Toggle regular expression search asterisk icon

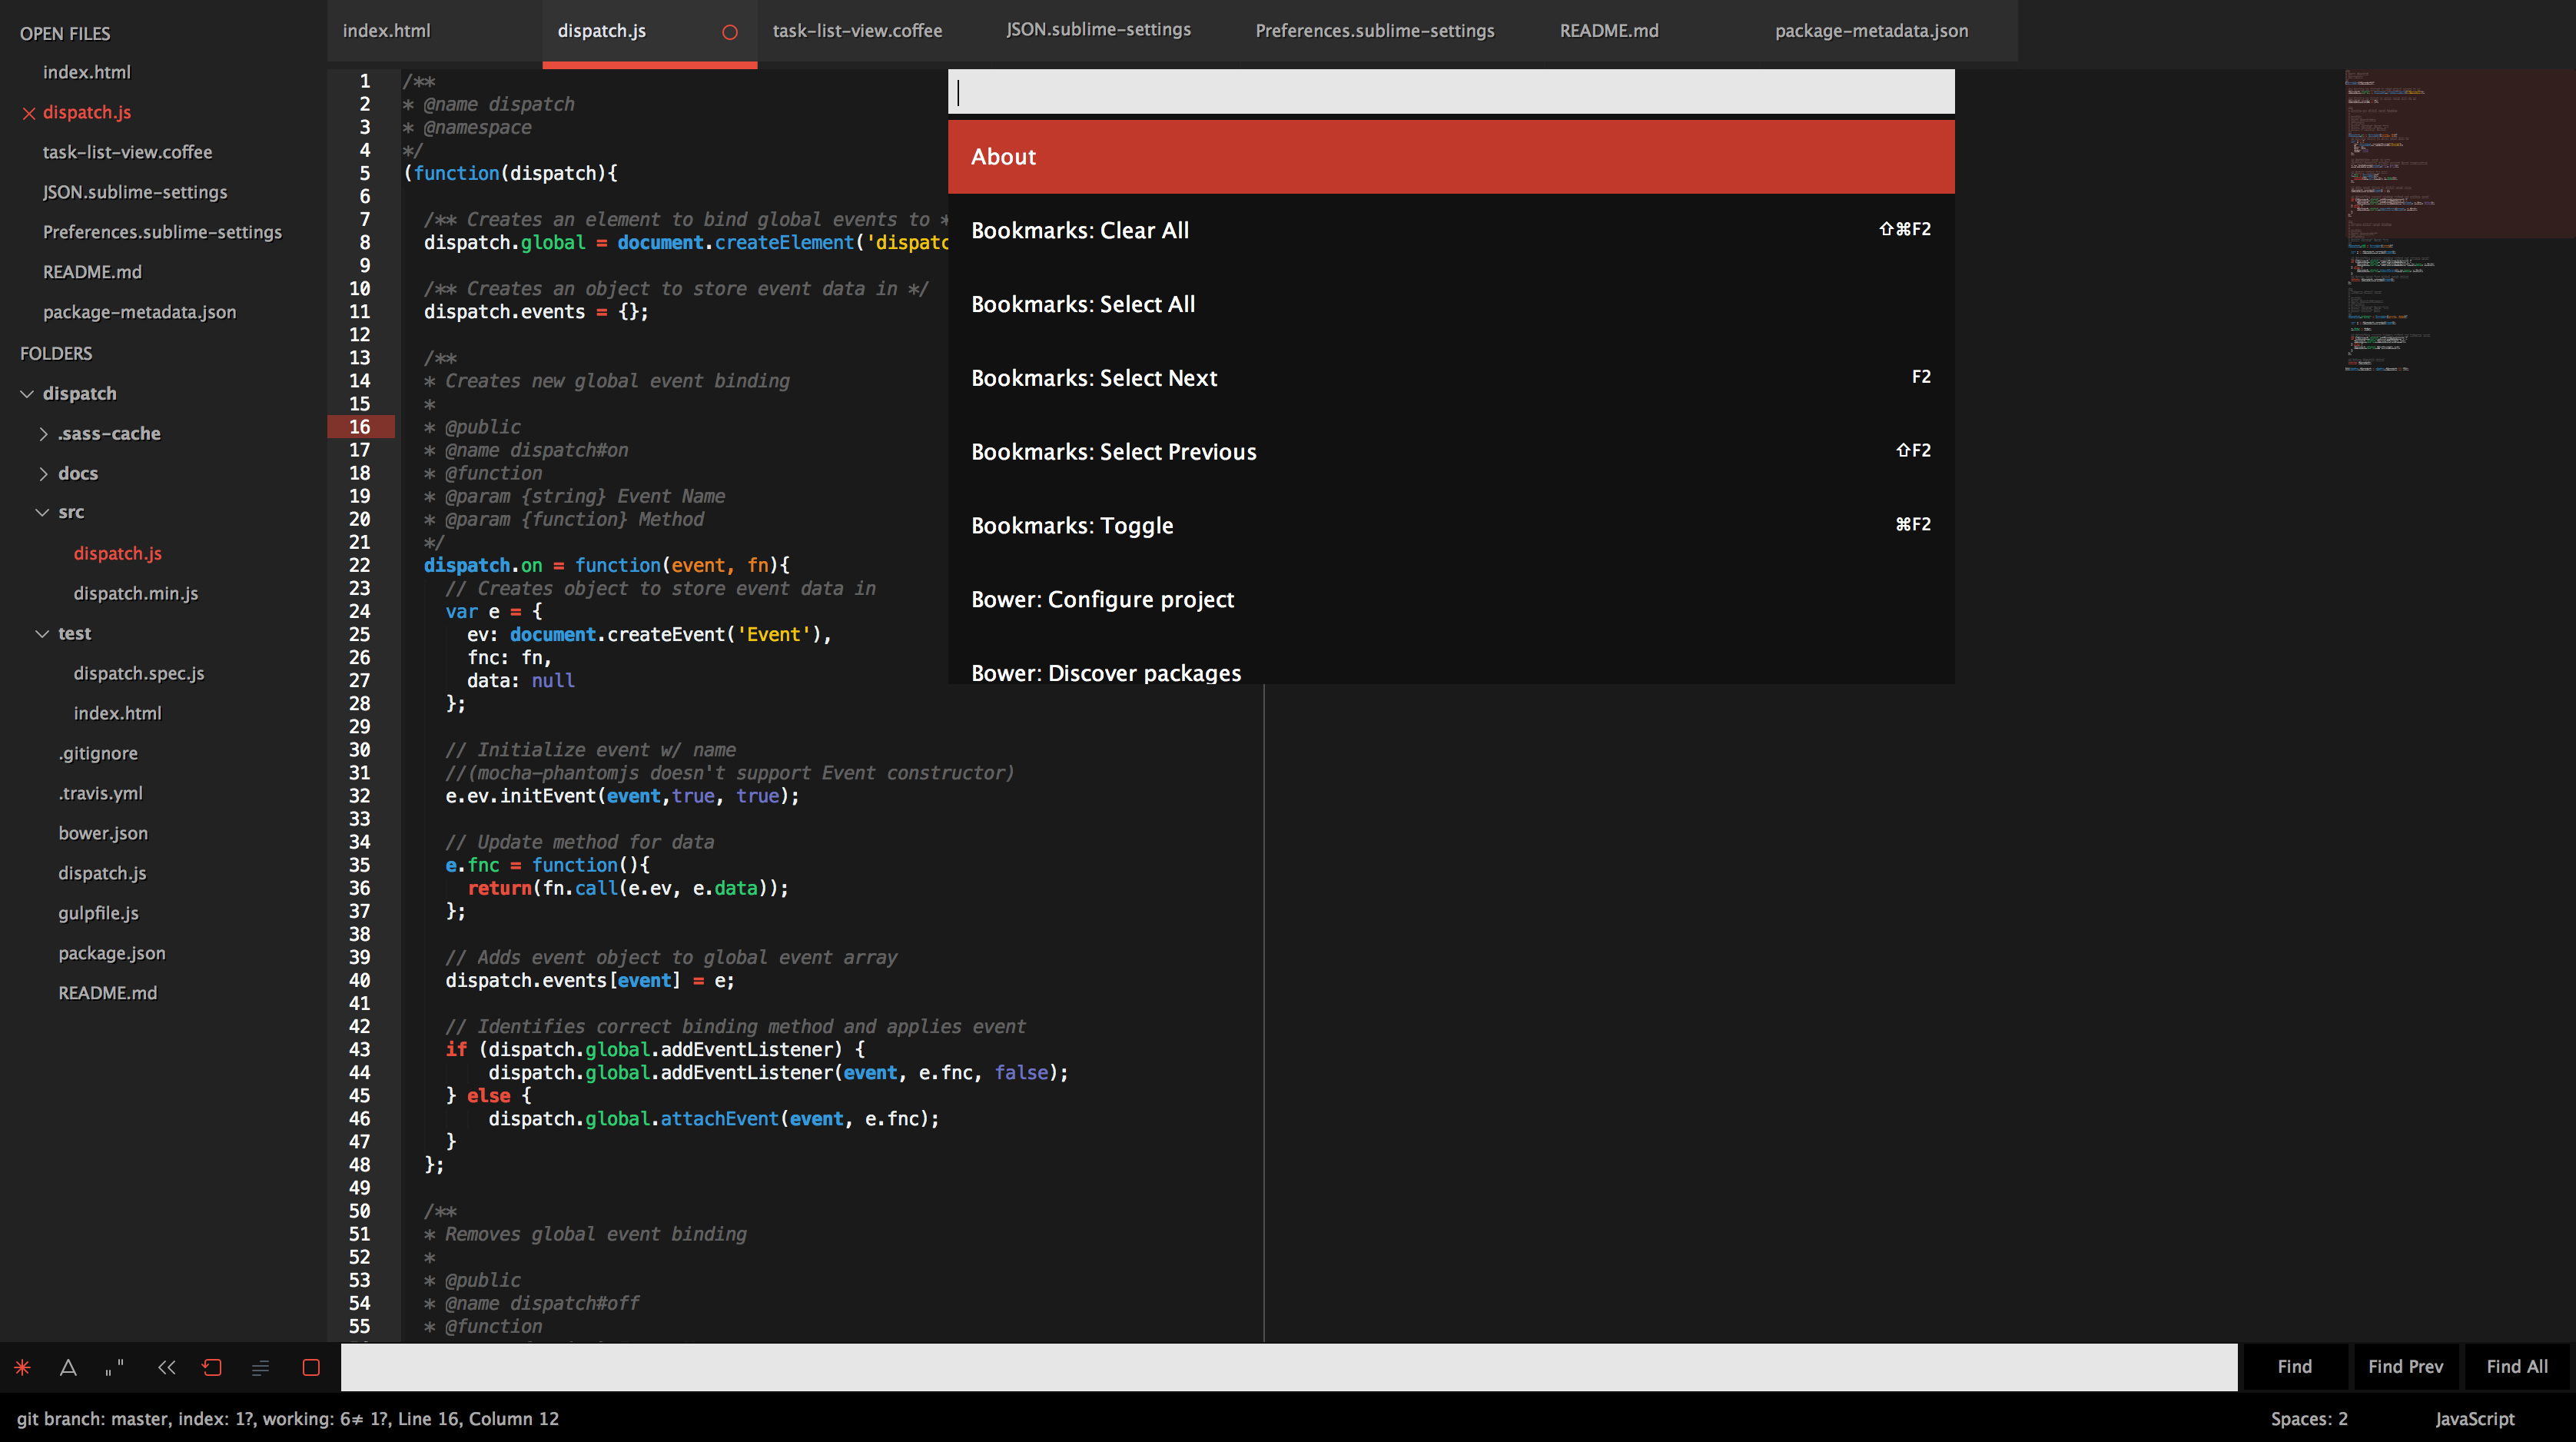tap(22, 1367)
